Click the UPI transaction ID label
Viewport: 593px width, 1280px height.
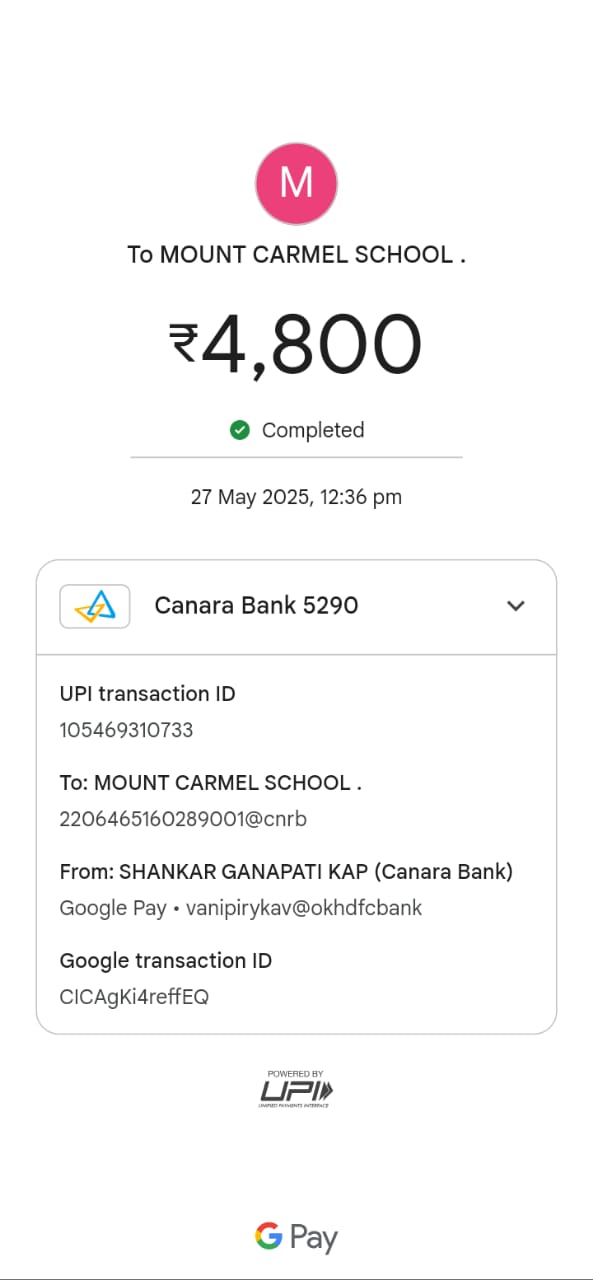(x=148, y=694)
